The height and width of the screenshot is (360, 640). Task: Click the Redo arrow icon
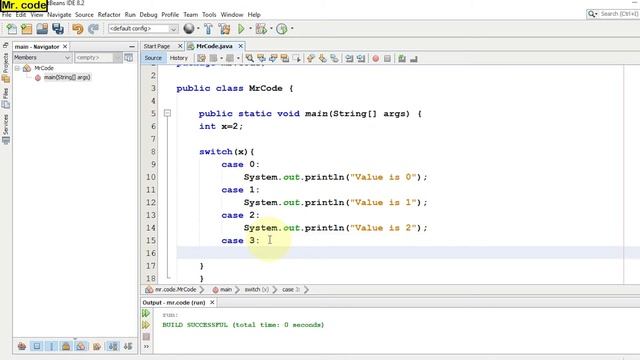click(93, 29)
